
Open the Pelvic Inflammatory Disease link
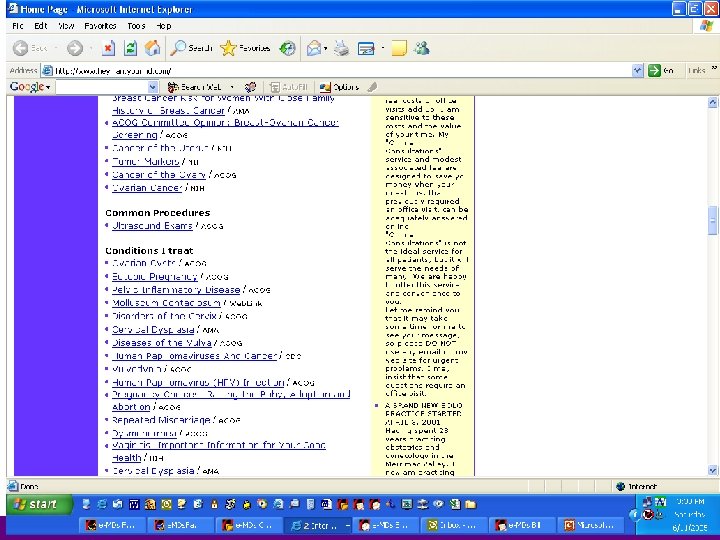coord(176,290)
